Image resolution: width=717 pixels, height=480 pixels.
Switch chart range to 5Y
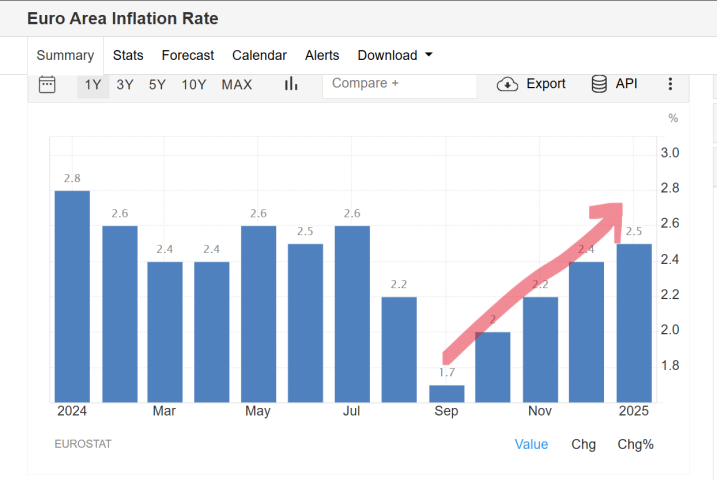point(157,84)
